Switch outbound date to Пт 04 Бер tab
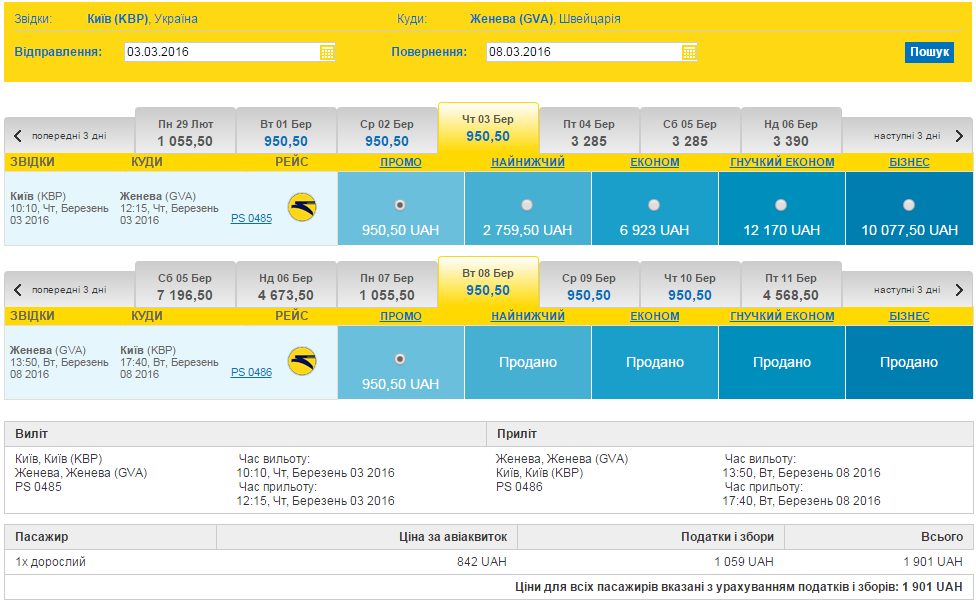Image resolution: width=976 pixels, height=604 pixels. (589, 132)
